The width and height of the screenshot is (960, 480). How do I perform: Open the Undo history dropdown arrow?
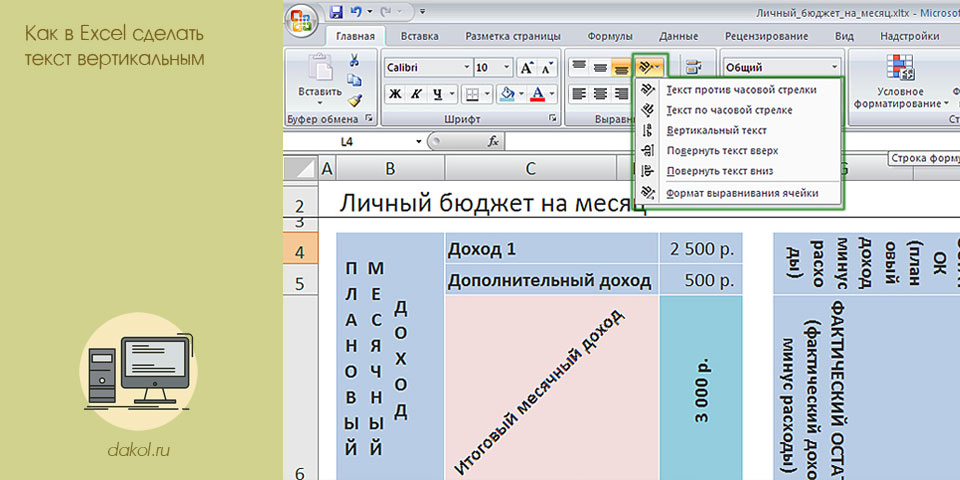(370, 12)
